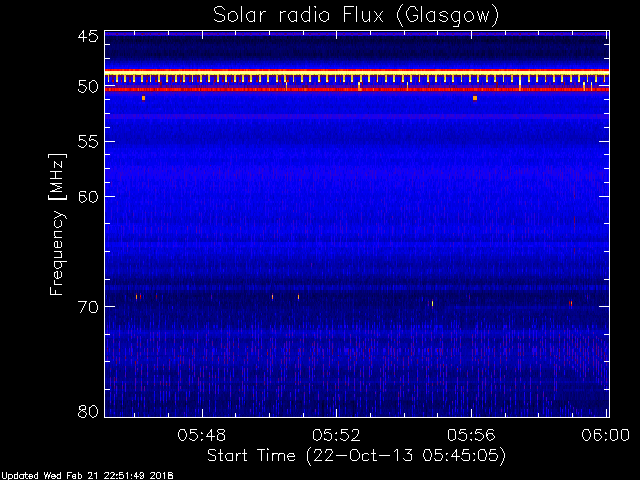
Task: Click the 05:56 time label
Action: pyautogui.click(x=471, y=435)
